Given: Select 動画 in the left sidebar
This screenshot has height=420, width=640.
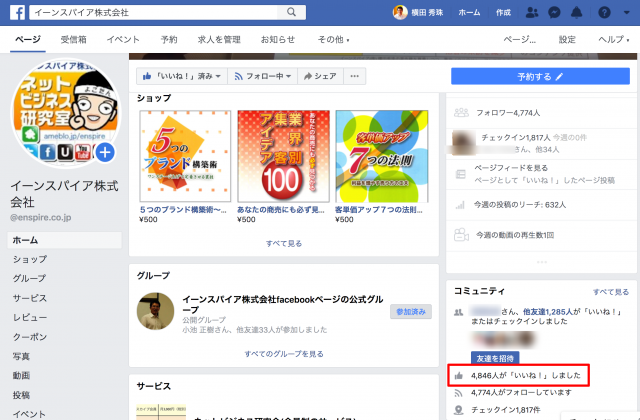Looking at the screenshot, I should [21, 376].
